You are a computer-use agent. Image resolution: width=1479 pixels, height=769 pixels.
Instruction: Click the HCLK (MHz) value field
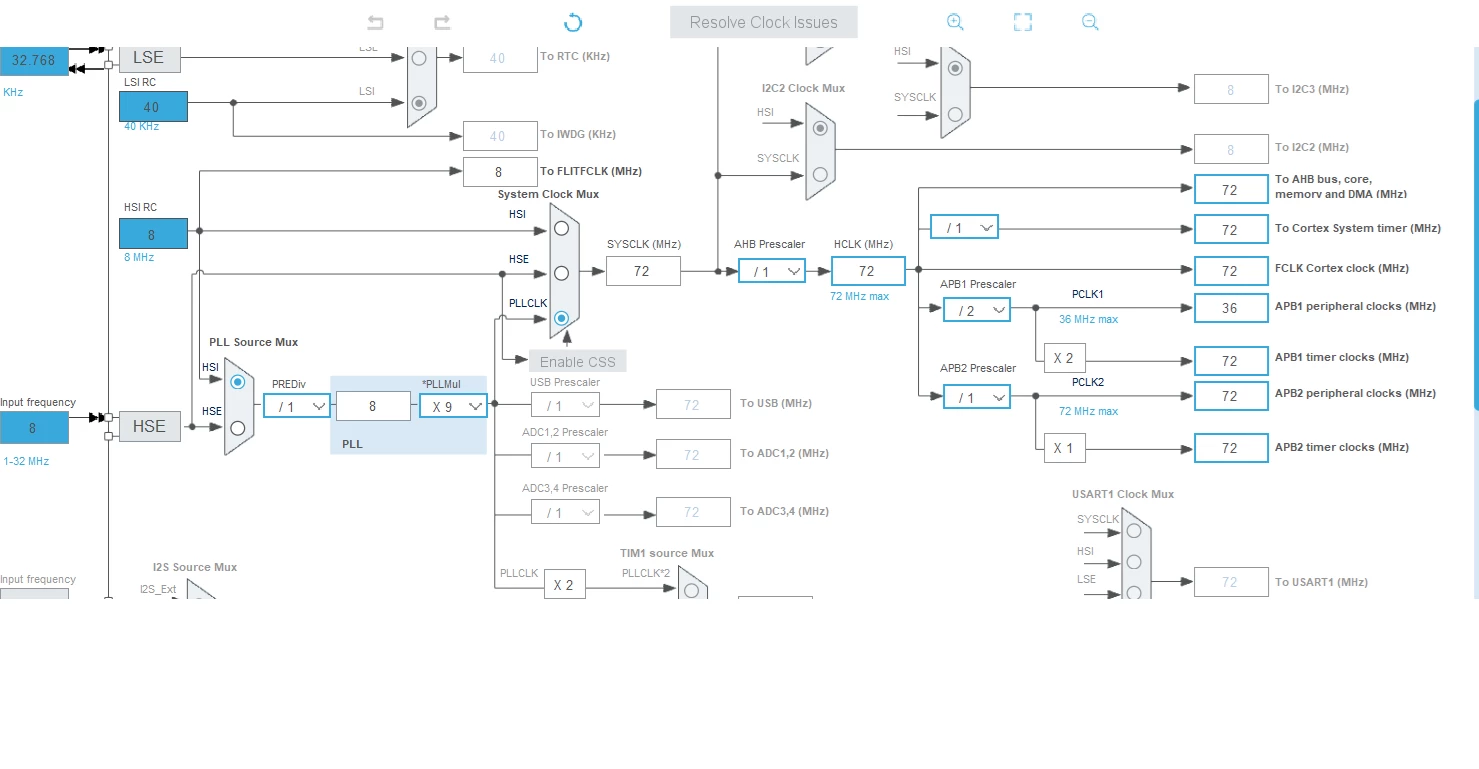click(x=867, y=271)
